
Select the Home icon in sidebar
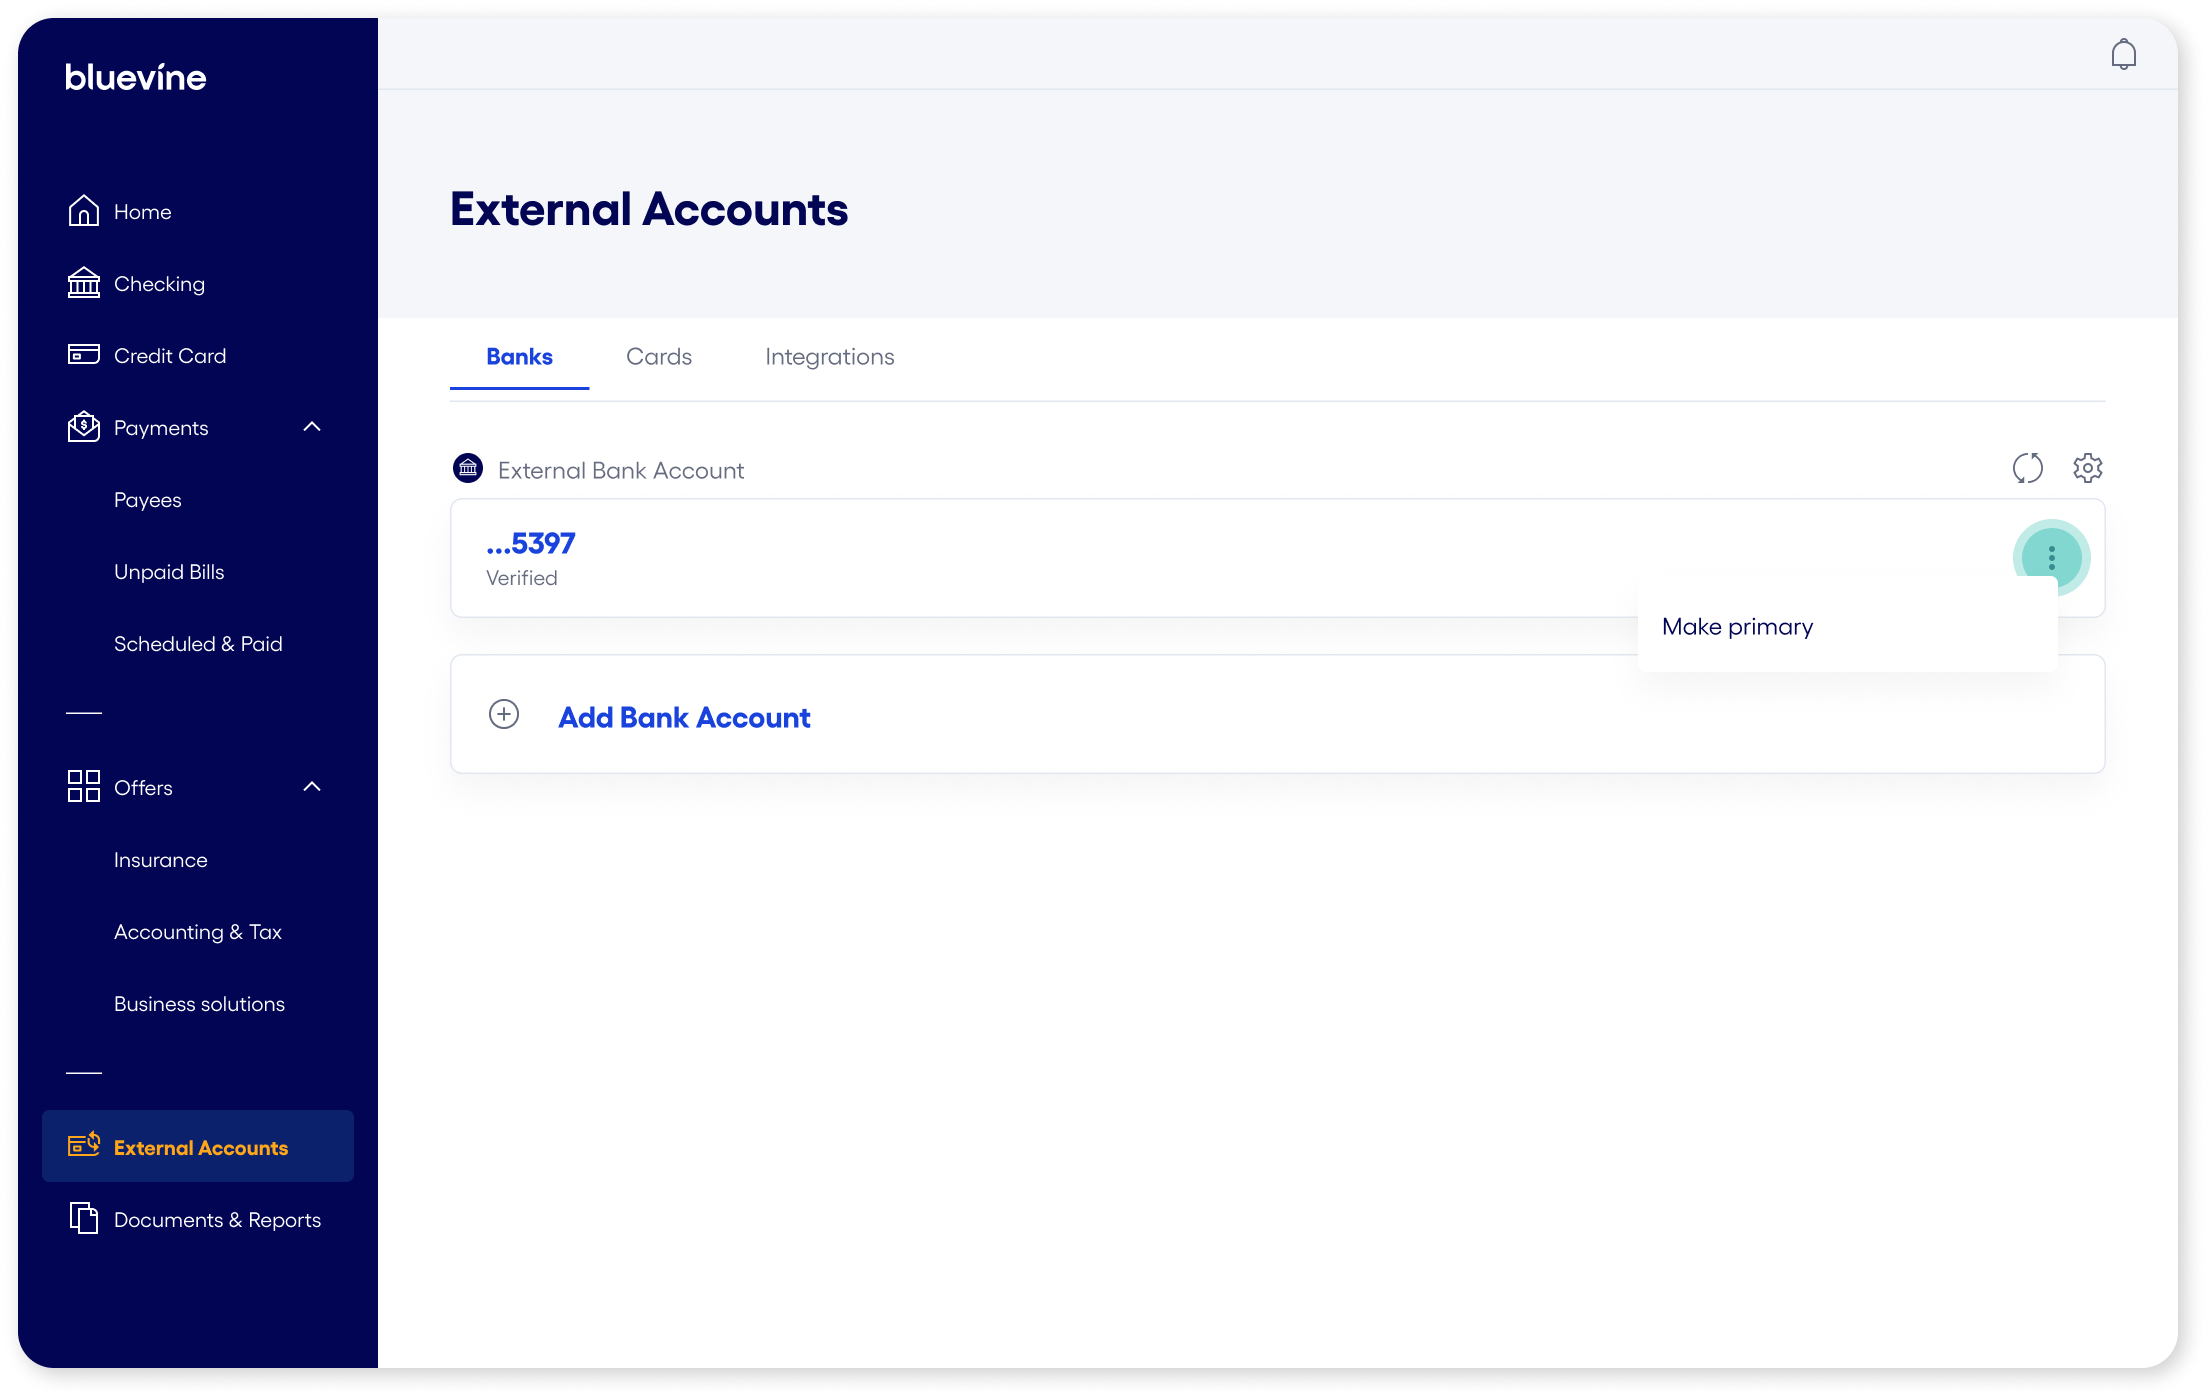point(84,211)
